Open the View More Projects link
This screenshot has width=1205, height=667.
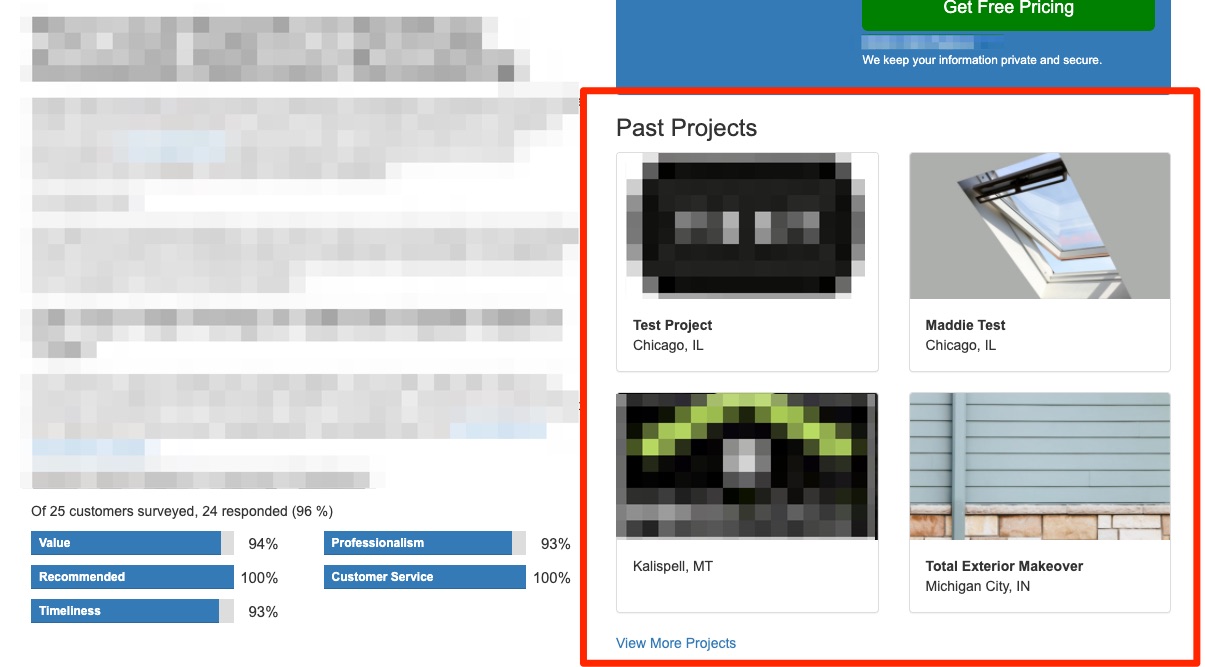click(676, 643)
